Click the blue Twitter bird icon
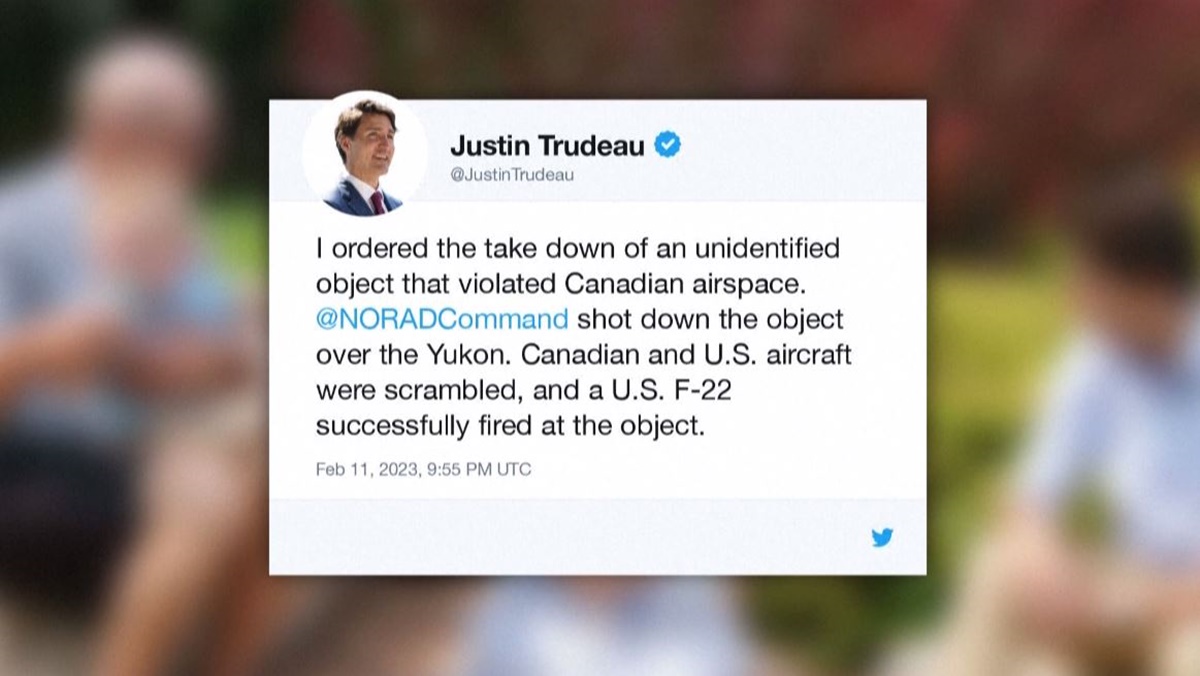Screen dimensions: 1200x676 pyautogui.click(x=881, y=538)
